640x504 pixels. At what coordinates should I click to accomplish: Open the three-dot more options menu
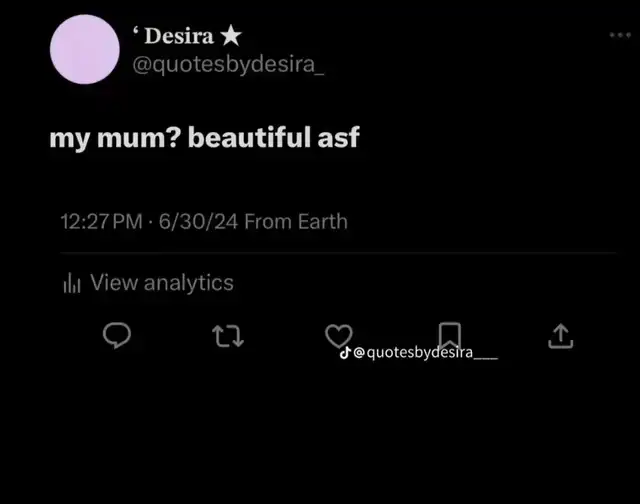coord(620,35)
